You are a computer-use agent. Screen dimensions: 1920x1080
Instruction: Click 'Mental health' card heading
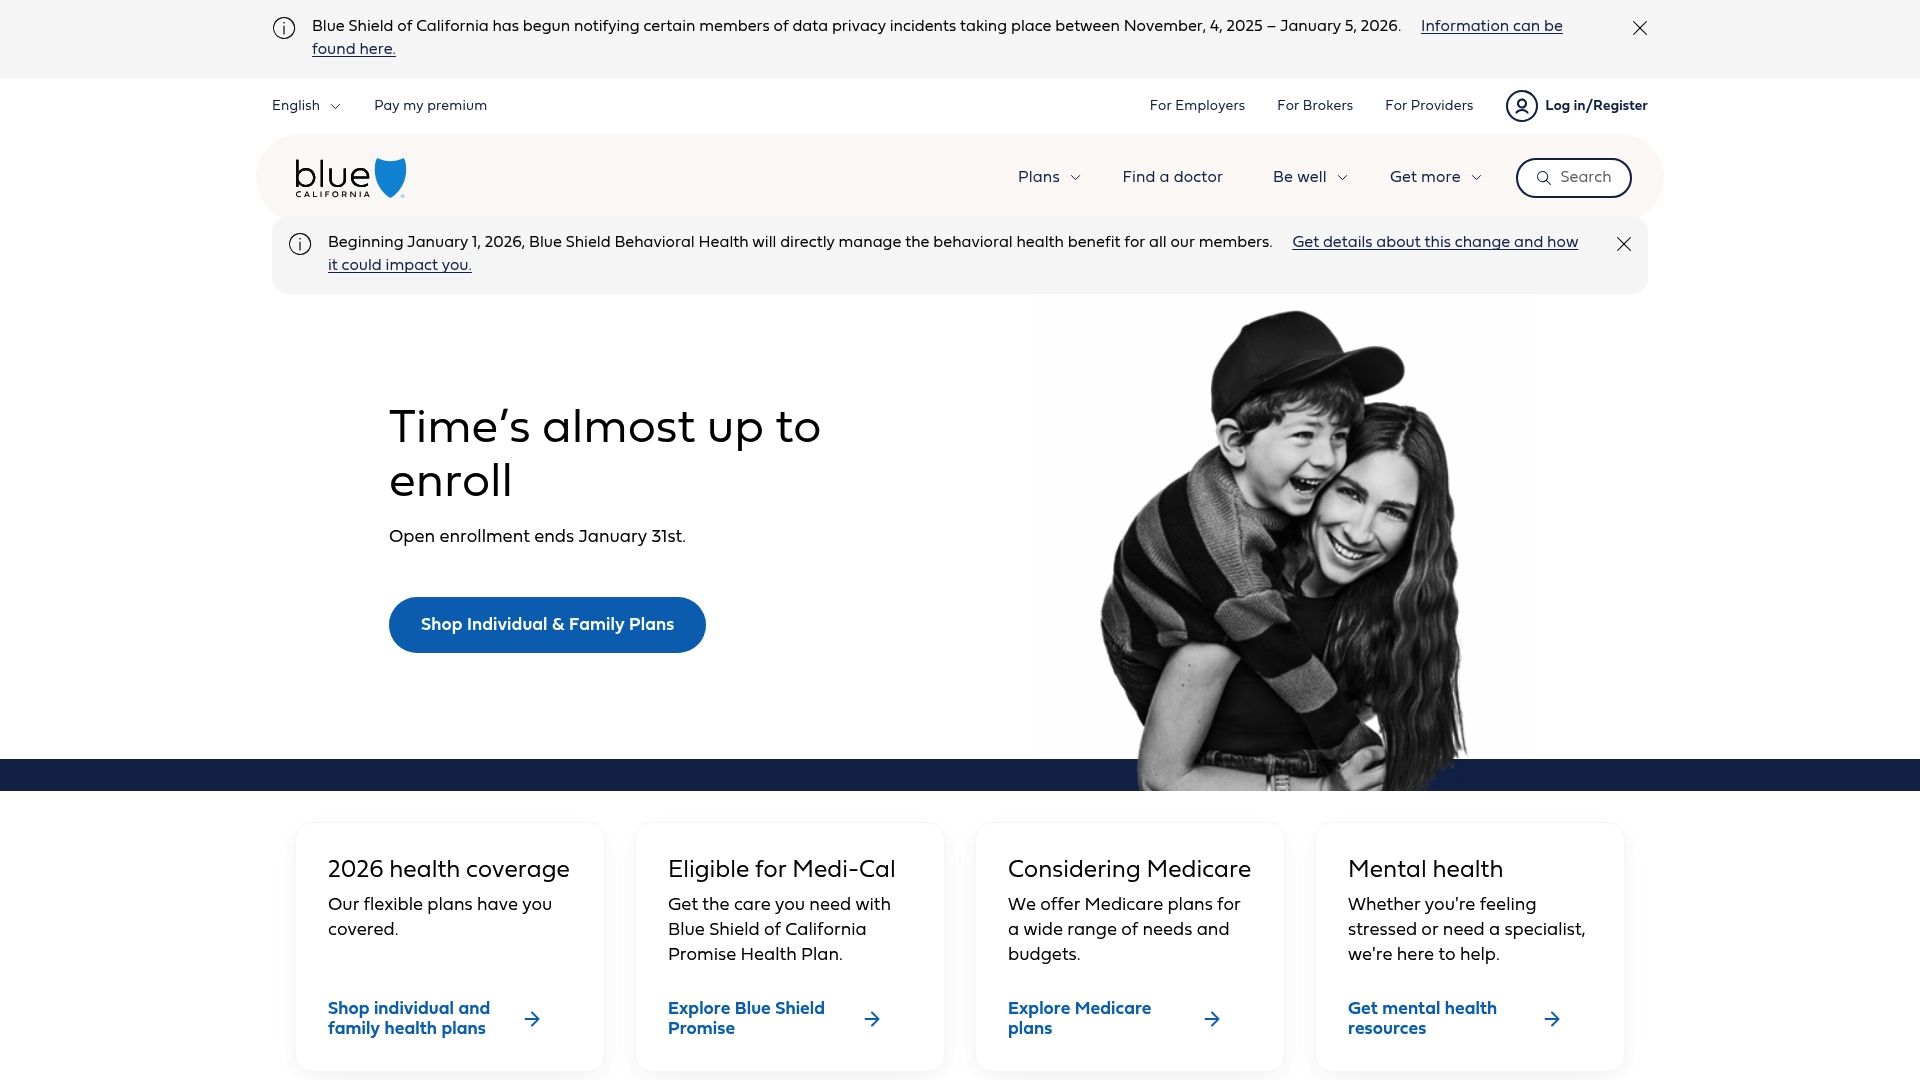[x=1425, y=869]
